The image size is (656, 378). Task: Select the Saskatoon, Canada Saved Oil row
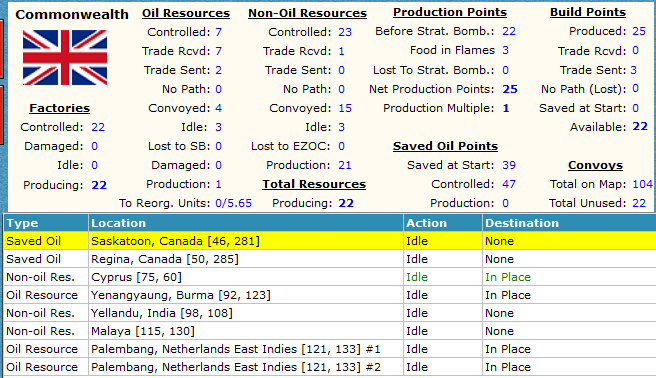[330, 241]
